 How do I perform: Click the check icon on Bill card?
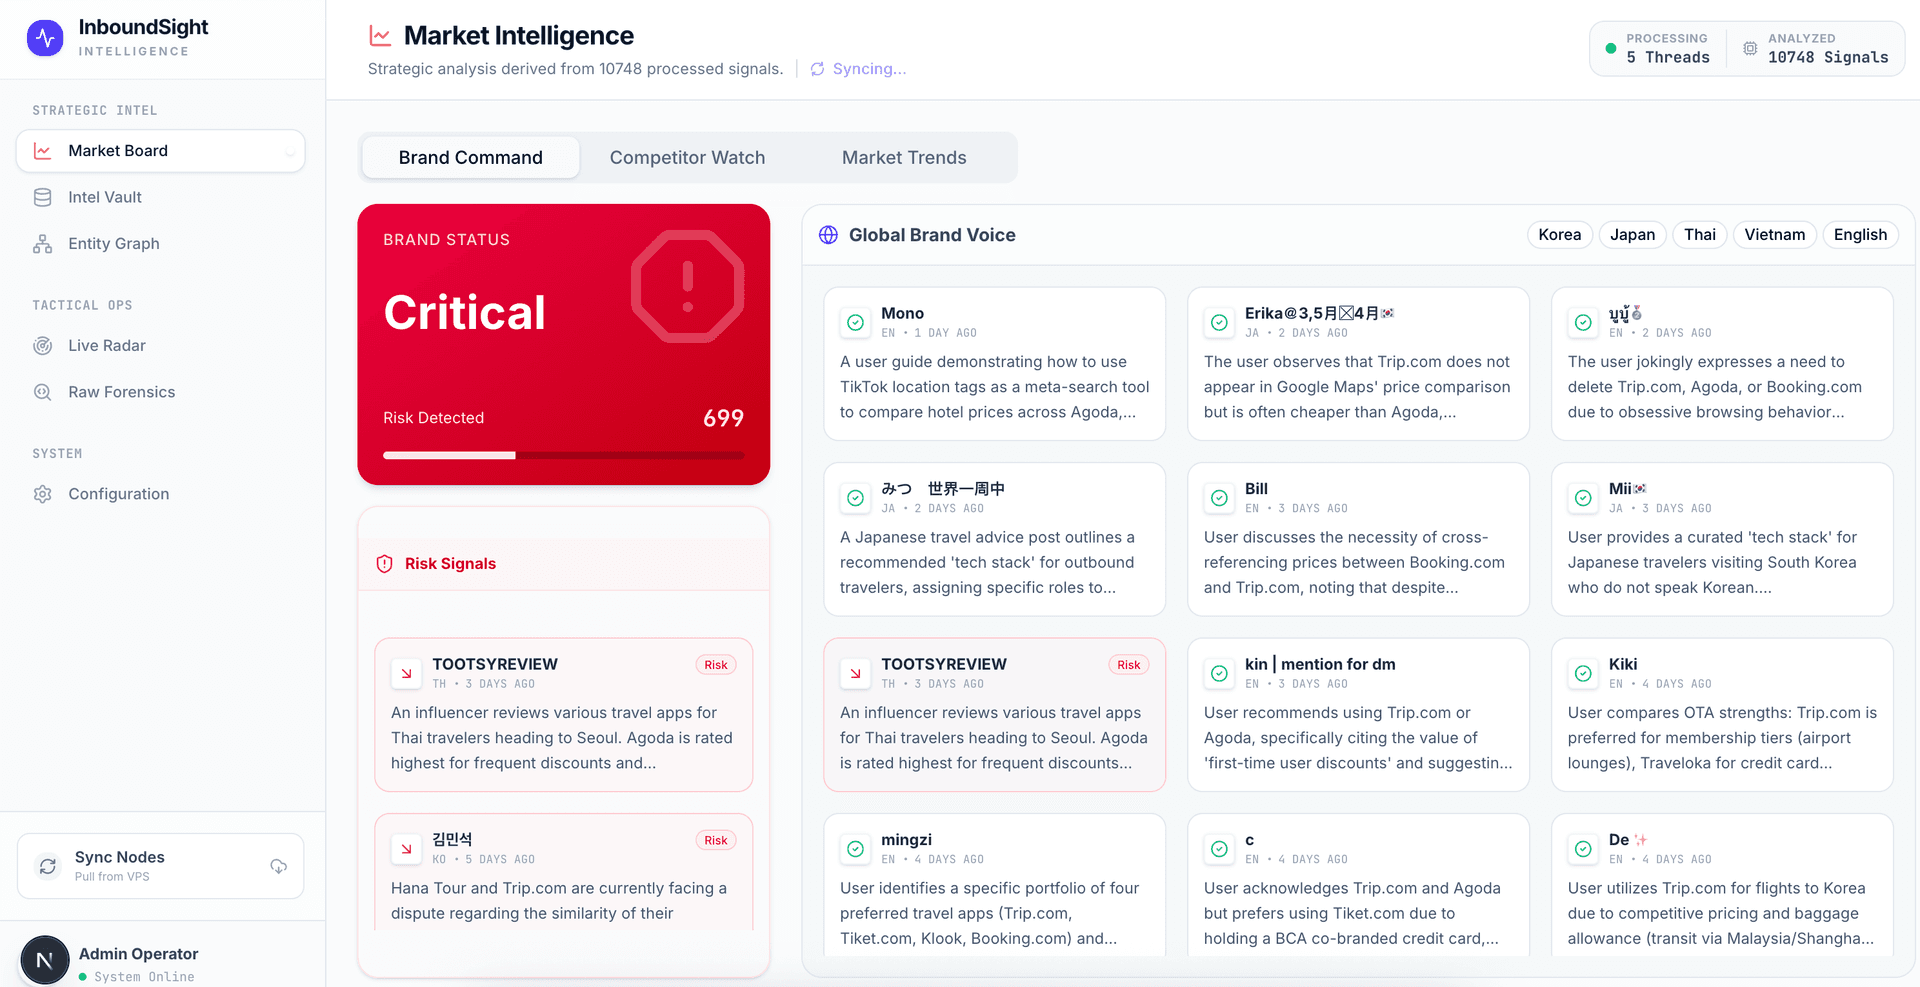pos(1219,498)
